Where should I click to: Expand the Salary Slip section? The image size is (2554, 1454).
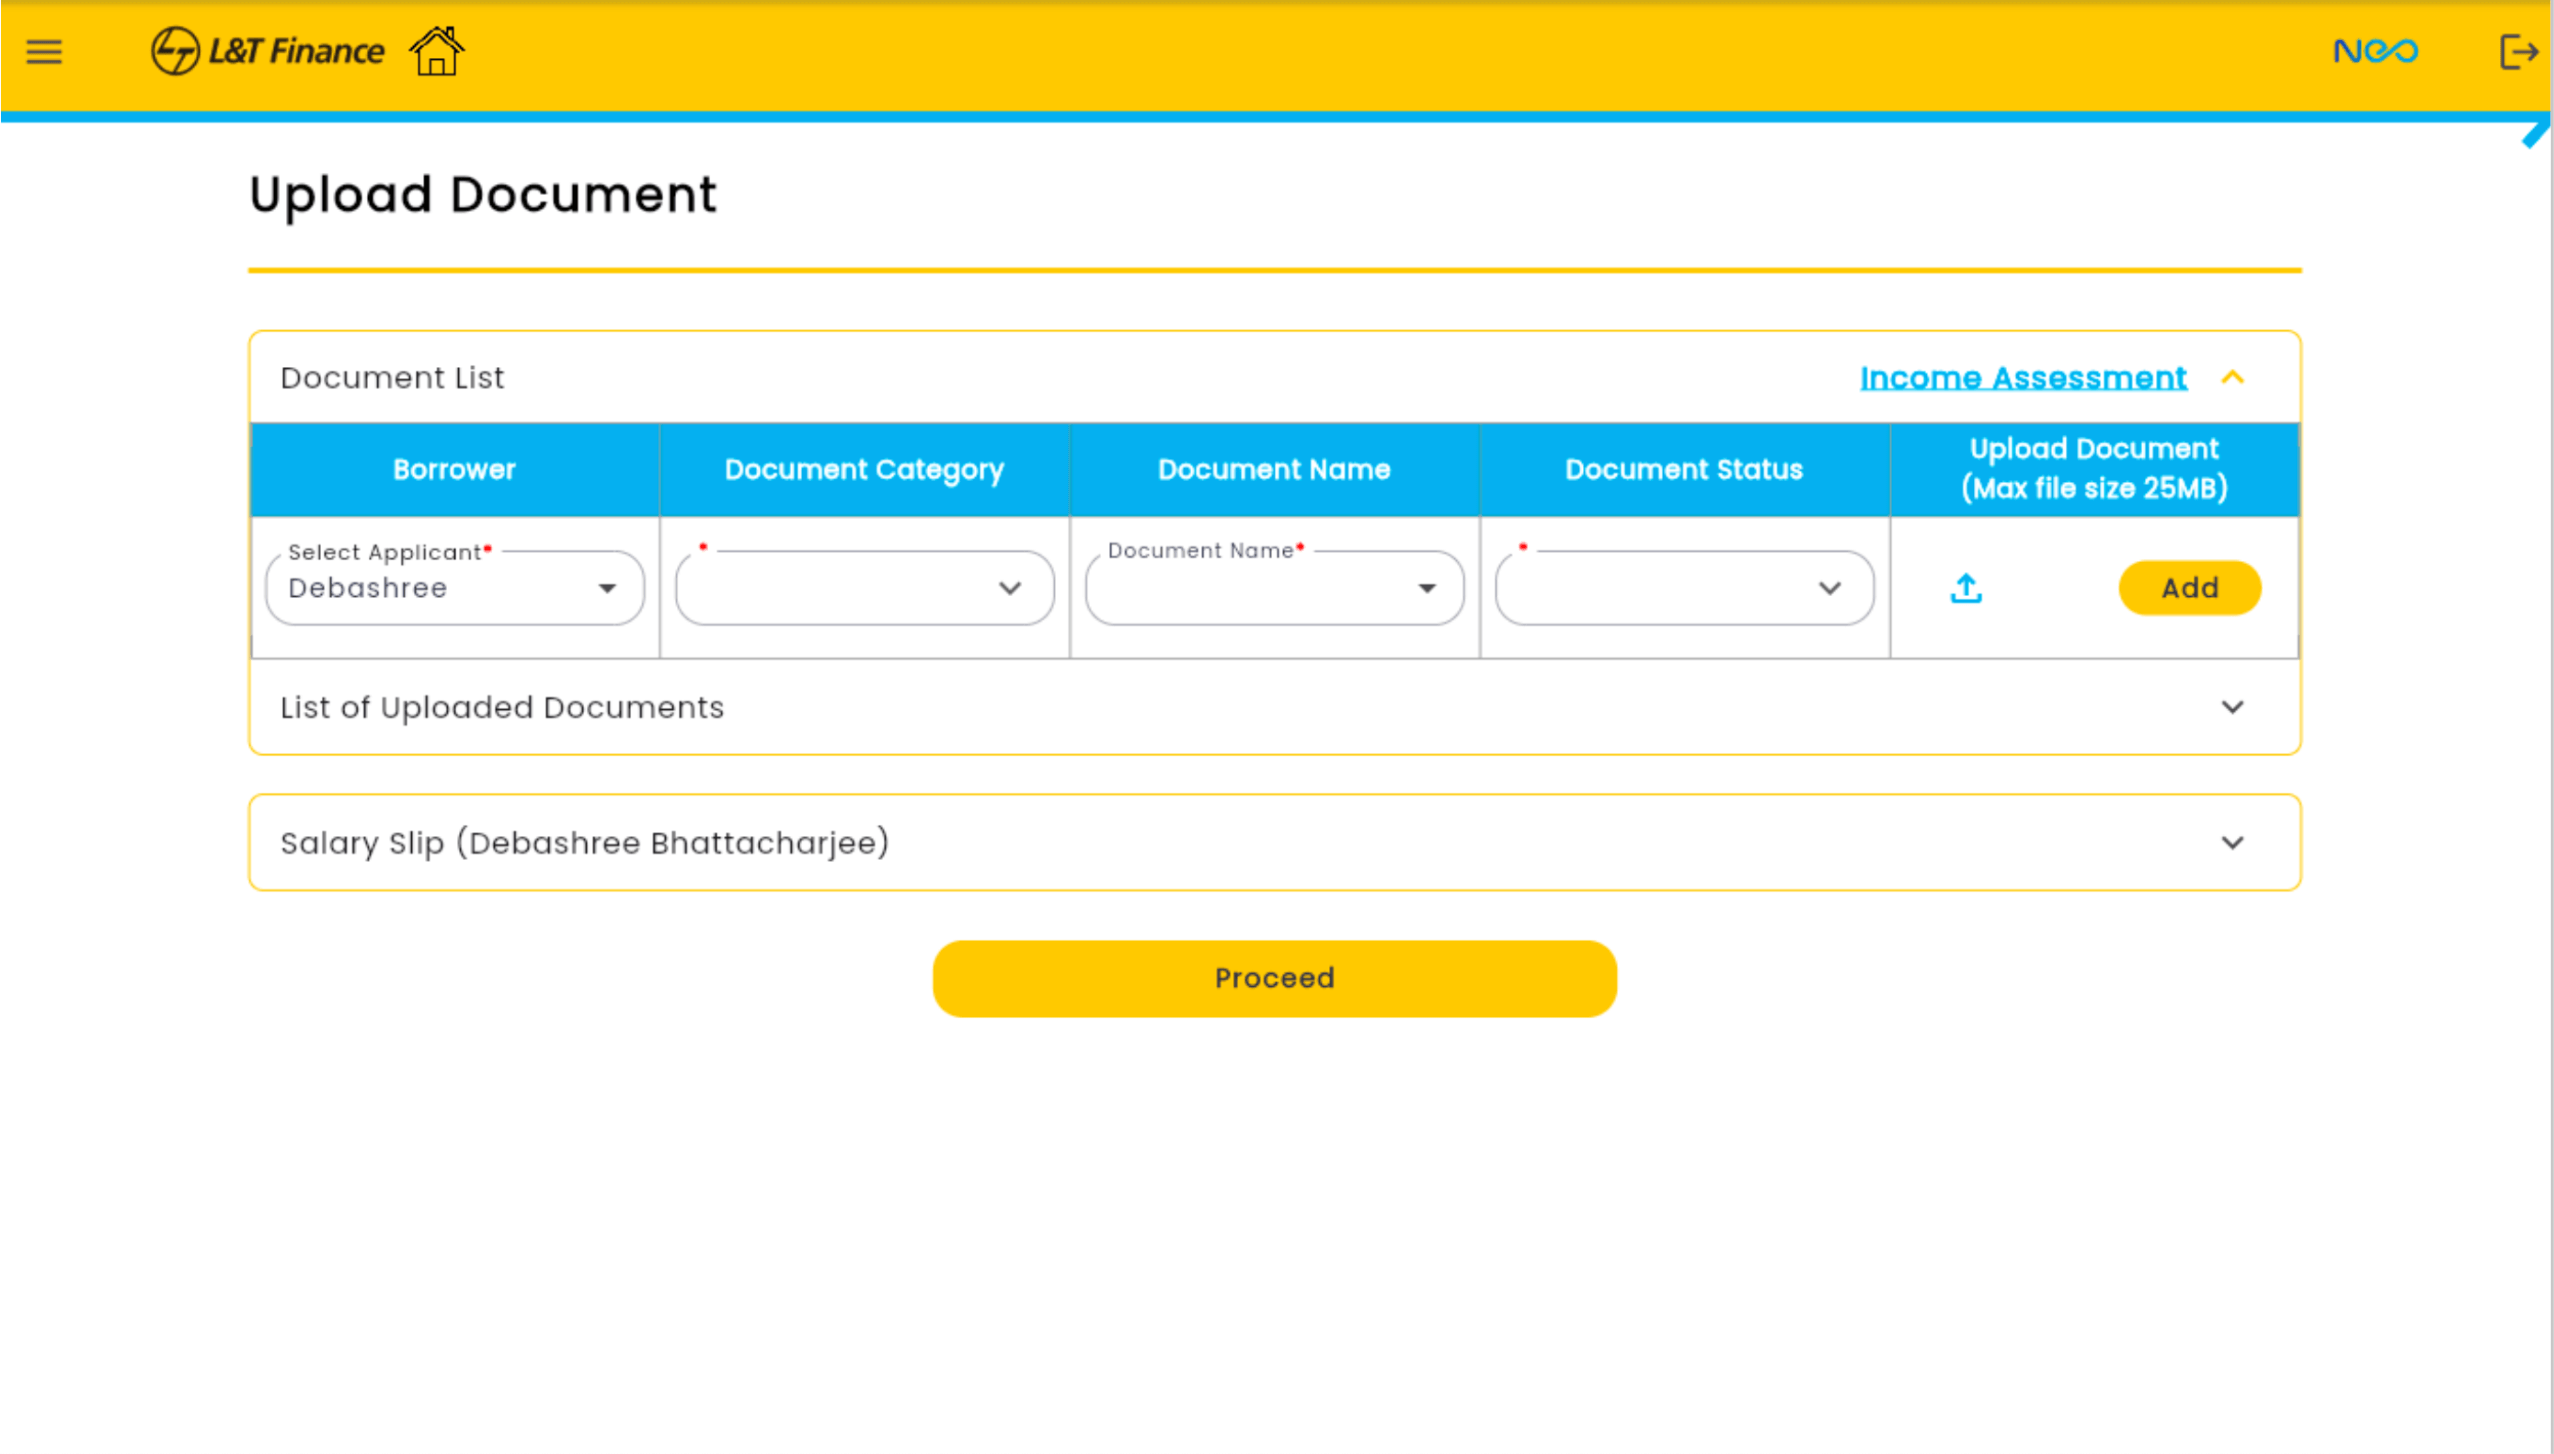coord(2232,843)
